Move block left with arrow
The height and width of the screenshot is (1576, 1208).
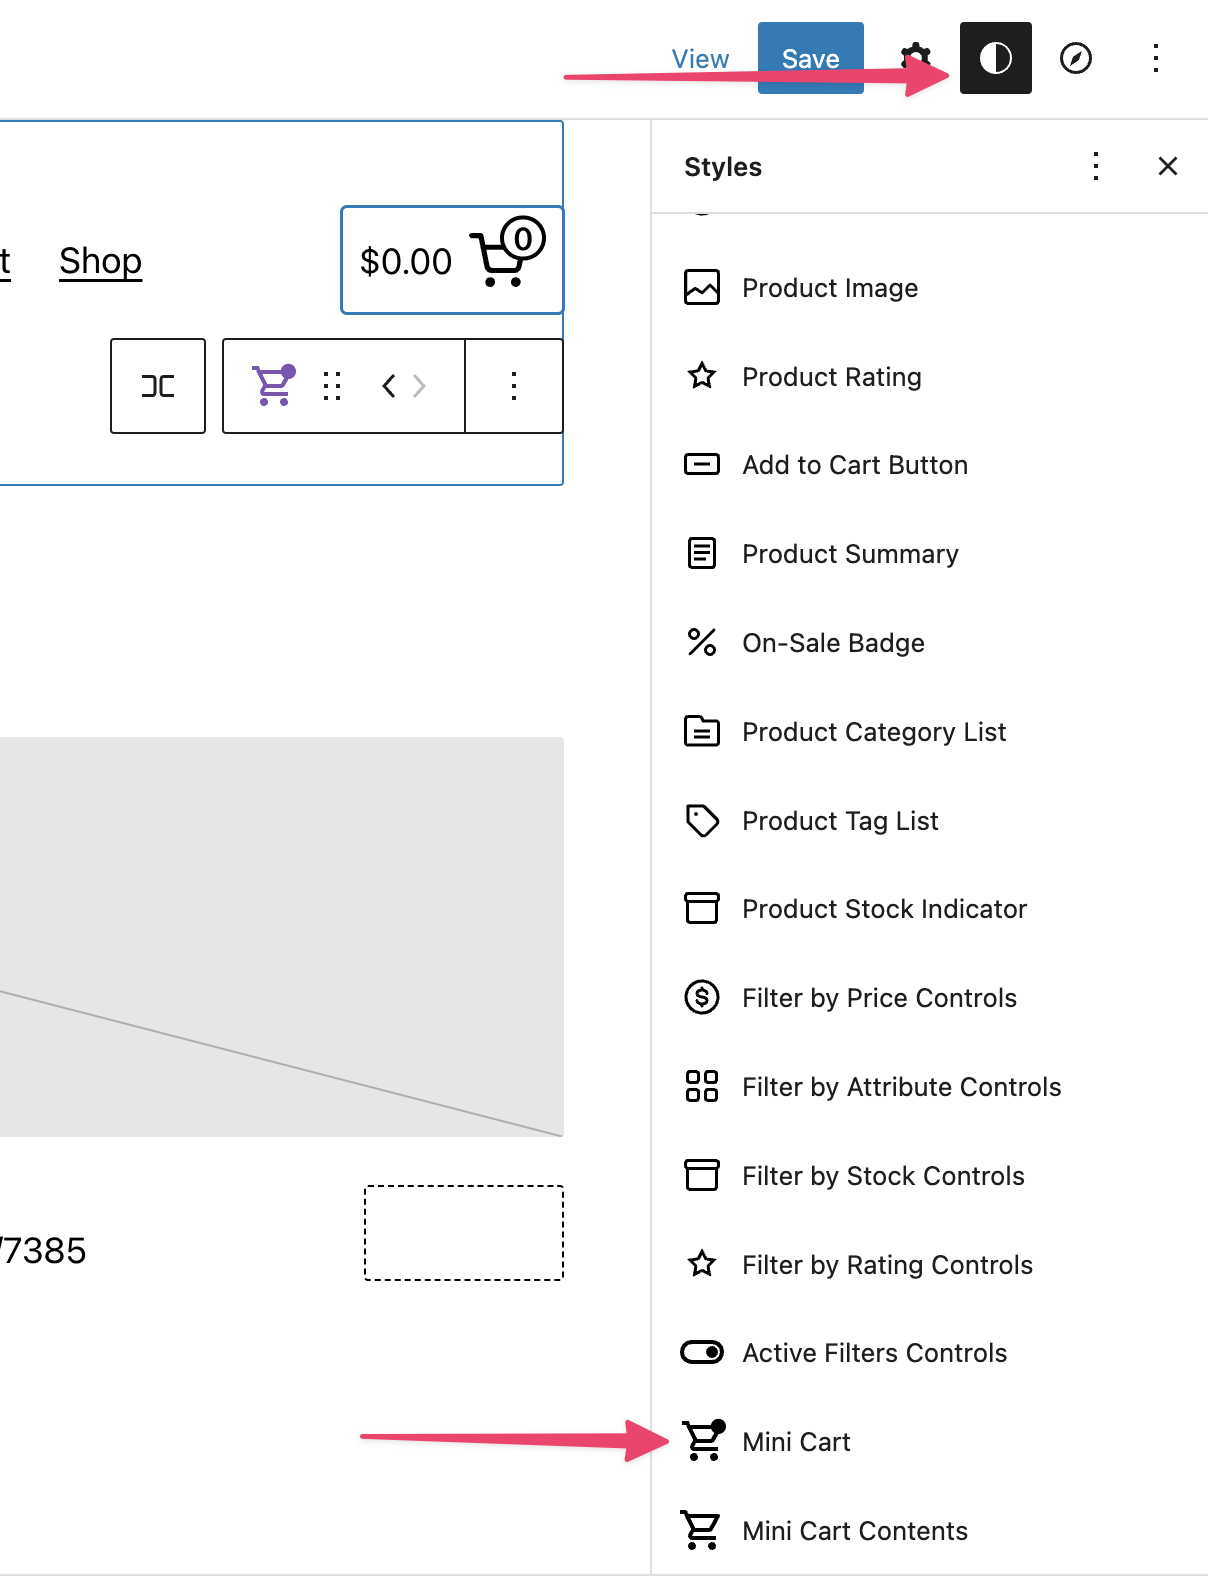[x=389, y=386]
